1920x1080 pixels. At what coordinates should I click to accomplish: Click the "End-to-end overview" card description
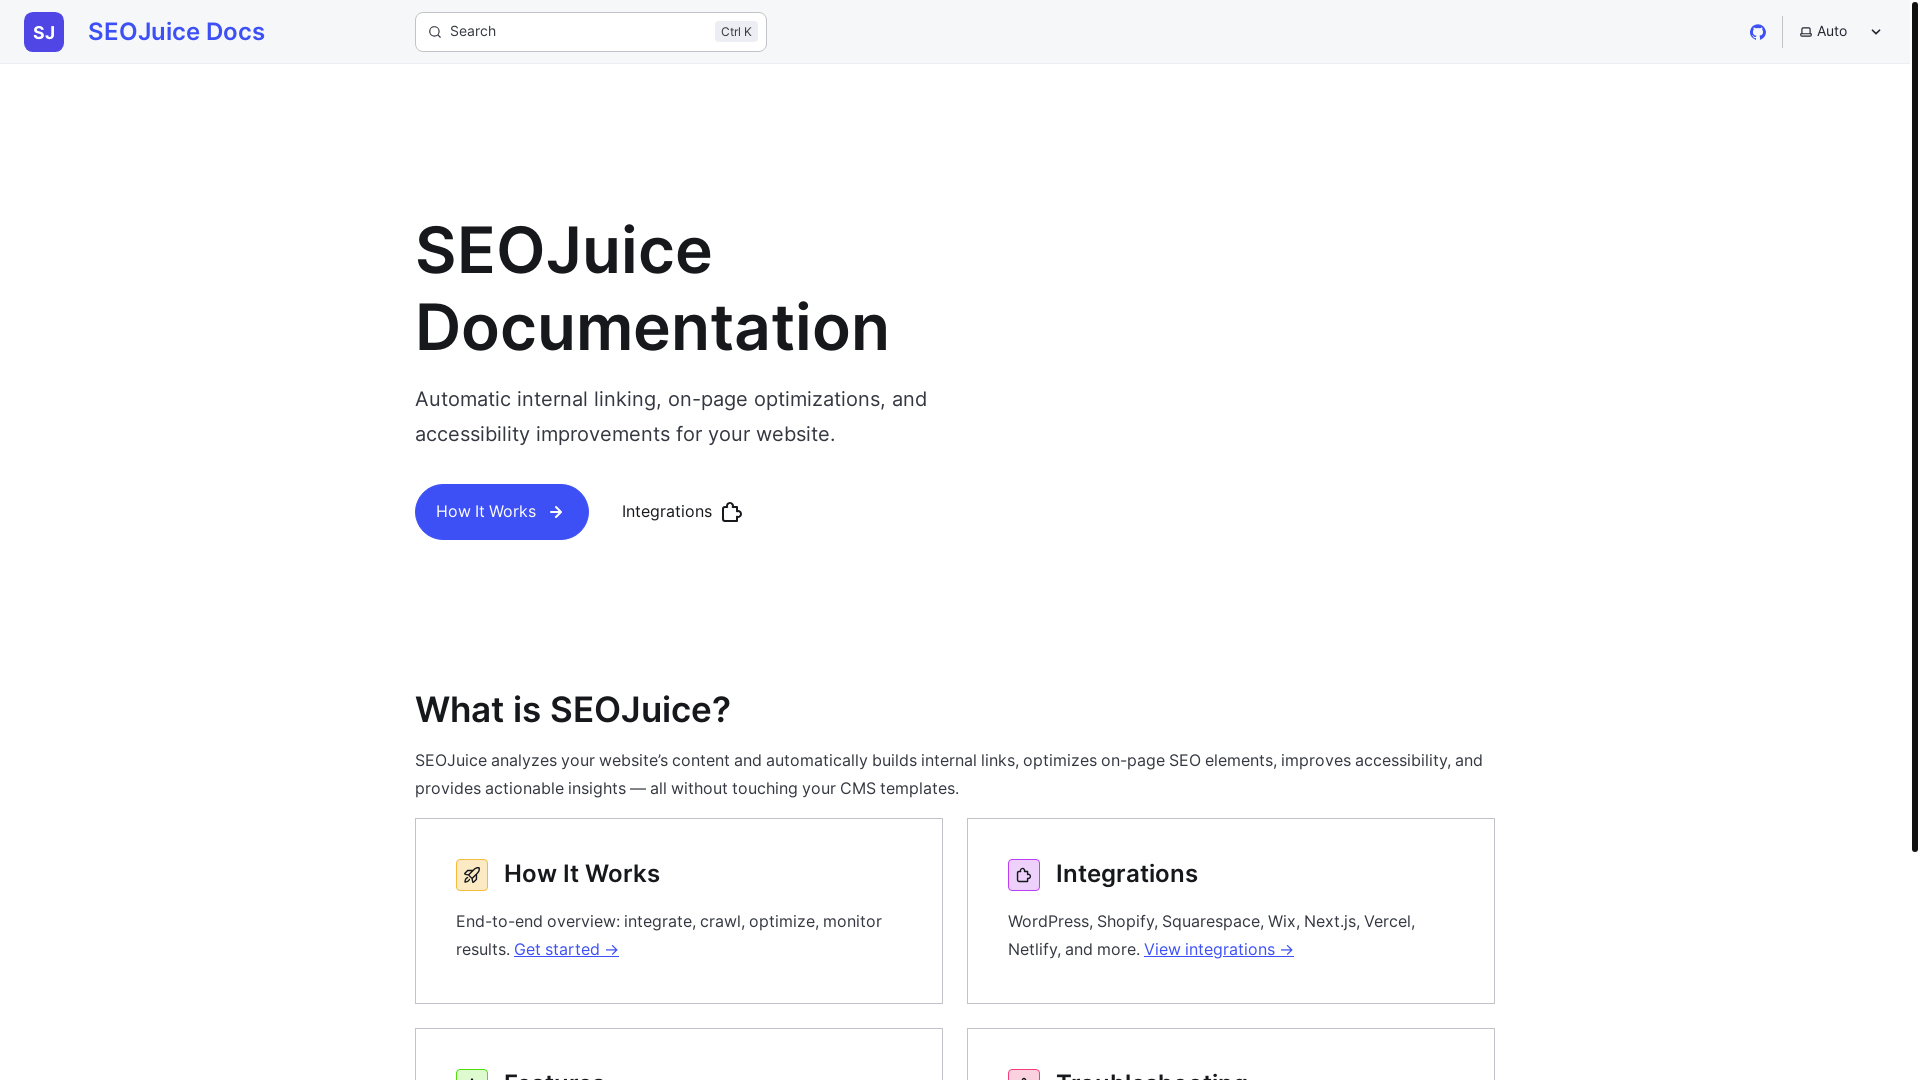(x=669, y=936)
